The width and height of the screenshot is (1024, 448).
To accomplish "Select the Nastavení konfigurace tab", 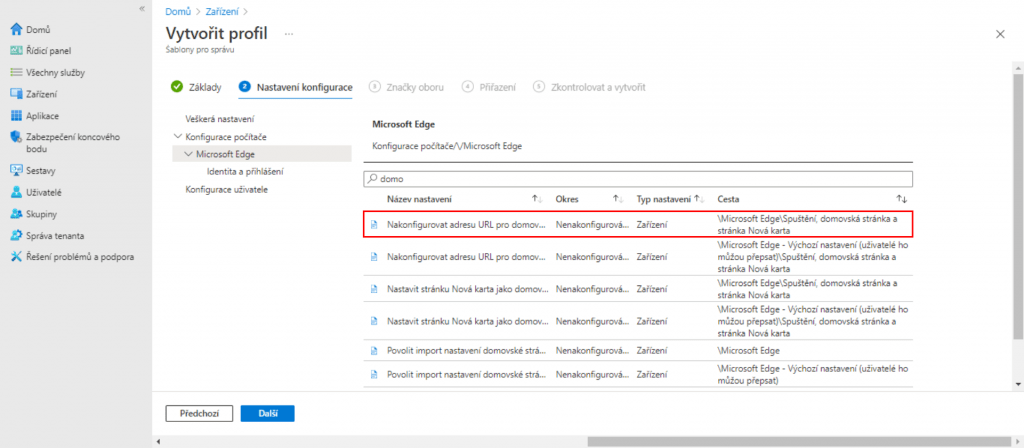I will click(x=296, y=87).
